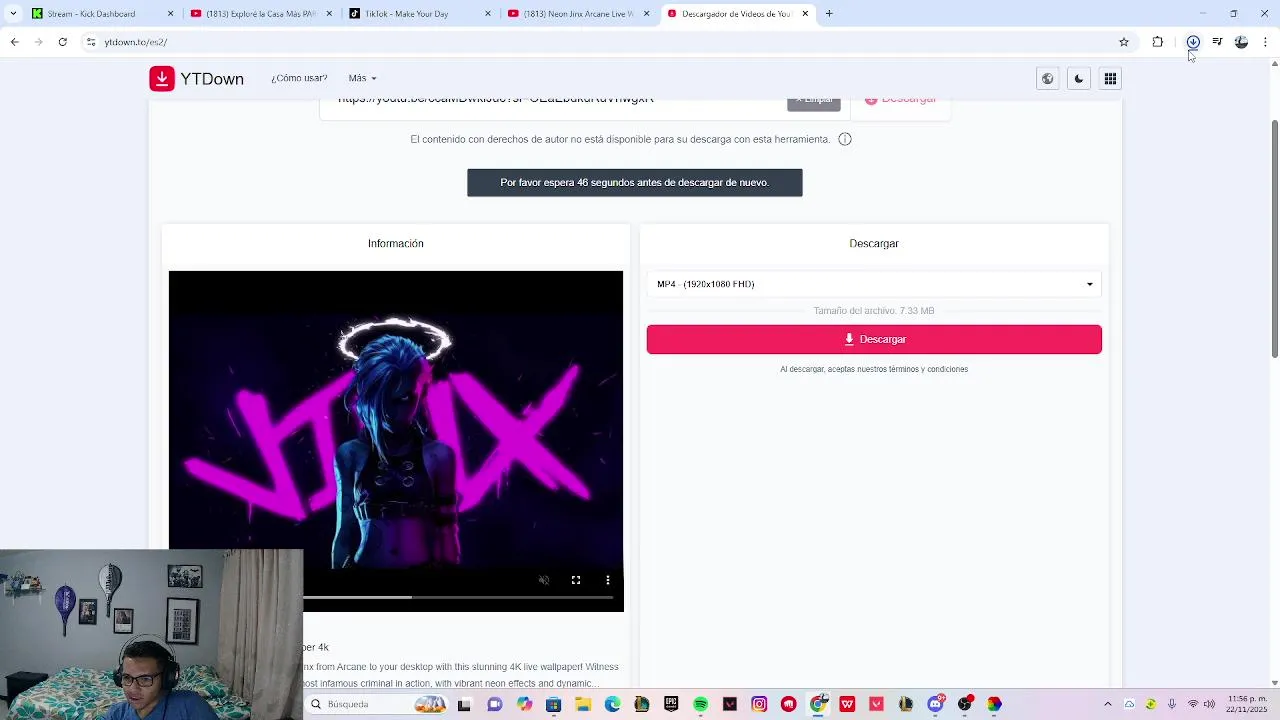1280x720 pixels.
Task: View site information icon in address bar
Action: pyautogui.click(x=91, y=42)
